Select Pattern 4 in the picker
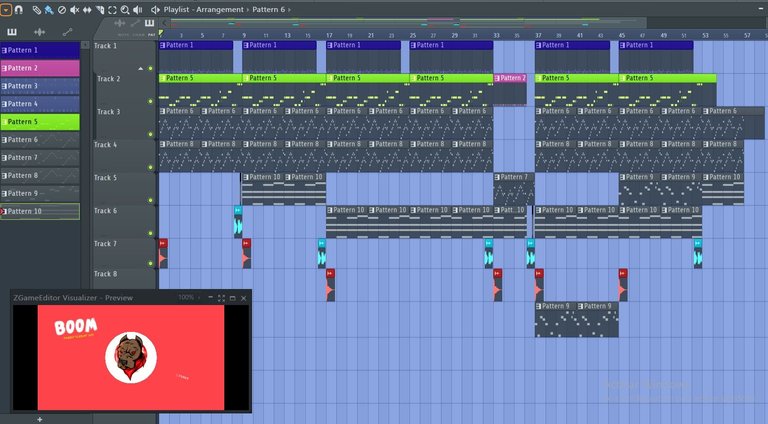Screen dimensions: 768x424 click(x=40, y=104)
